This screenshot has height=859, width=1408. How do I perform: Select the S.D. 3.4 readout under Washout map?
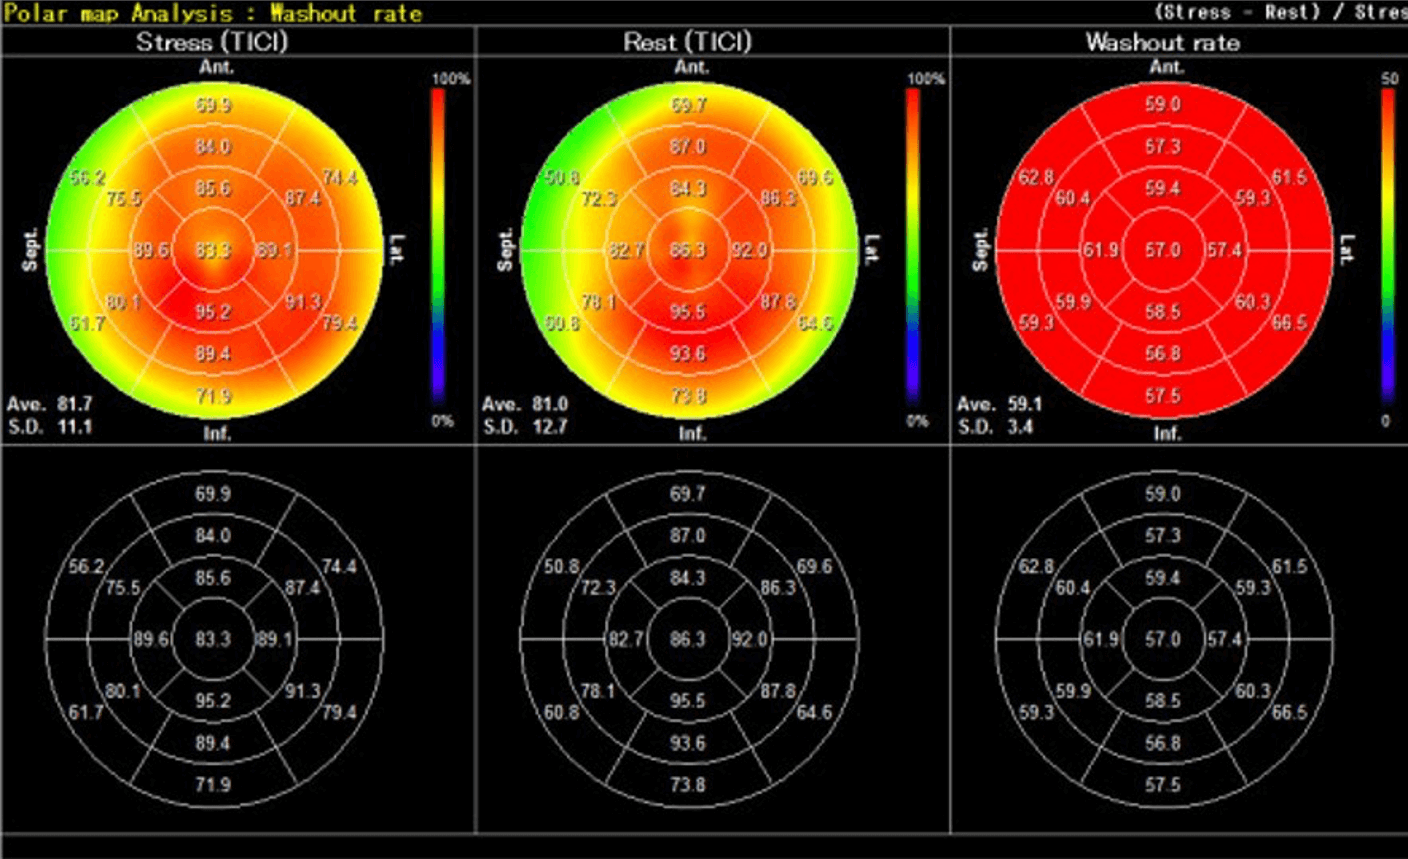tap(995, 427)
